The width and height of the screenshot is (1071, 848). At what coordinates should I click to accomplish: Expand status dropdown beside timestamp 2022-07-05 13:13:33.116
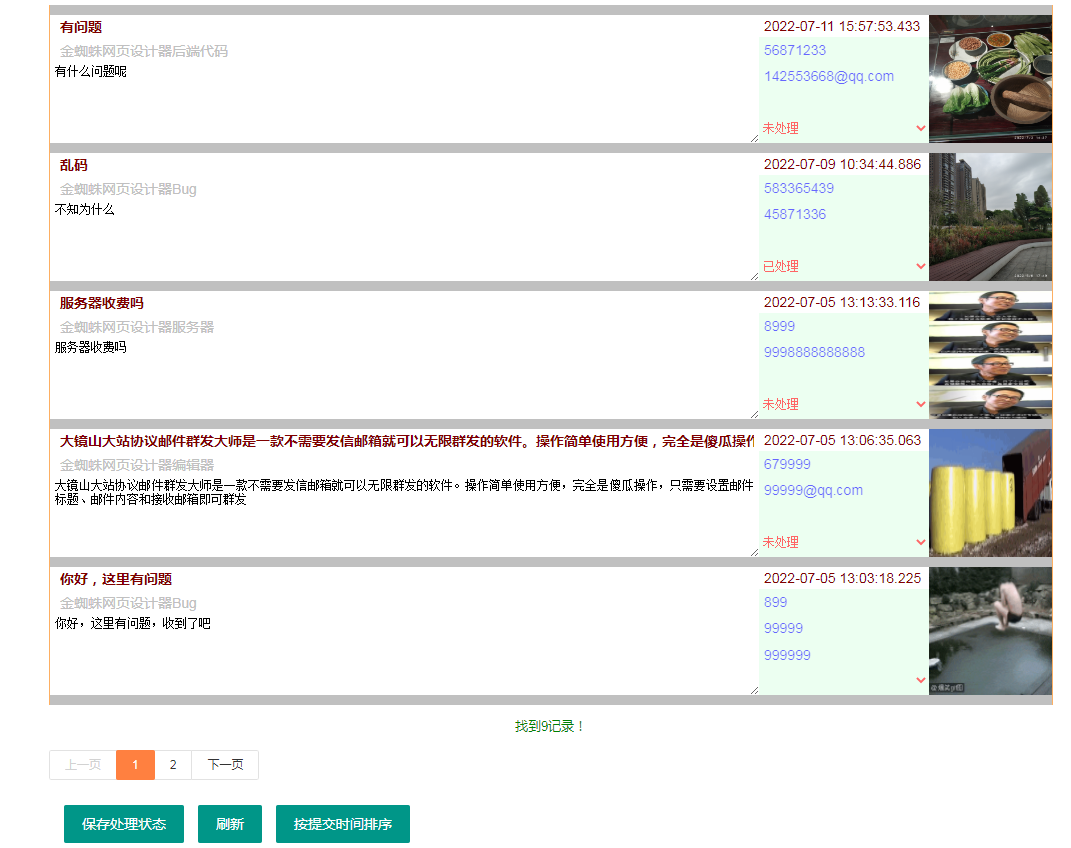click(844, 404)
